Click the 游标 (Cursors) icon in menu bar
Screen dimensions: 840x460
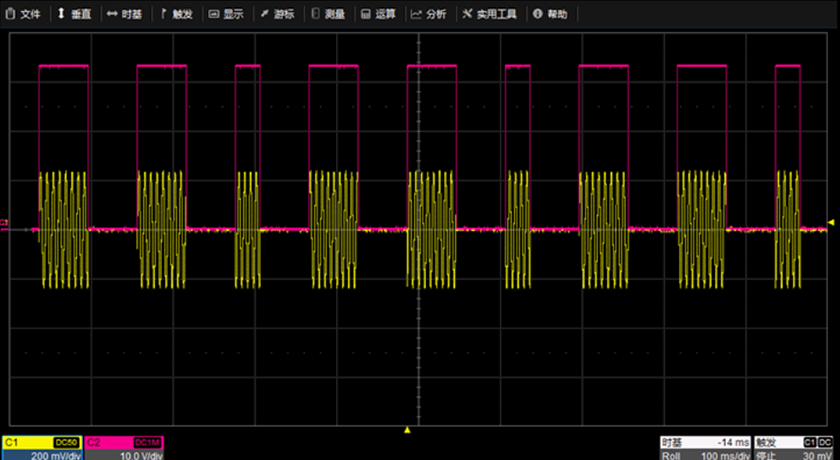point(264,15)
